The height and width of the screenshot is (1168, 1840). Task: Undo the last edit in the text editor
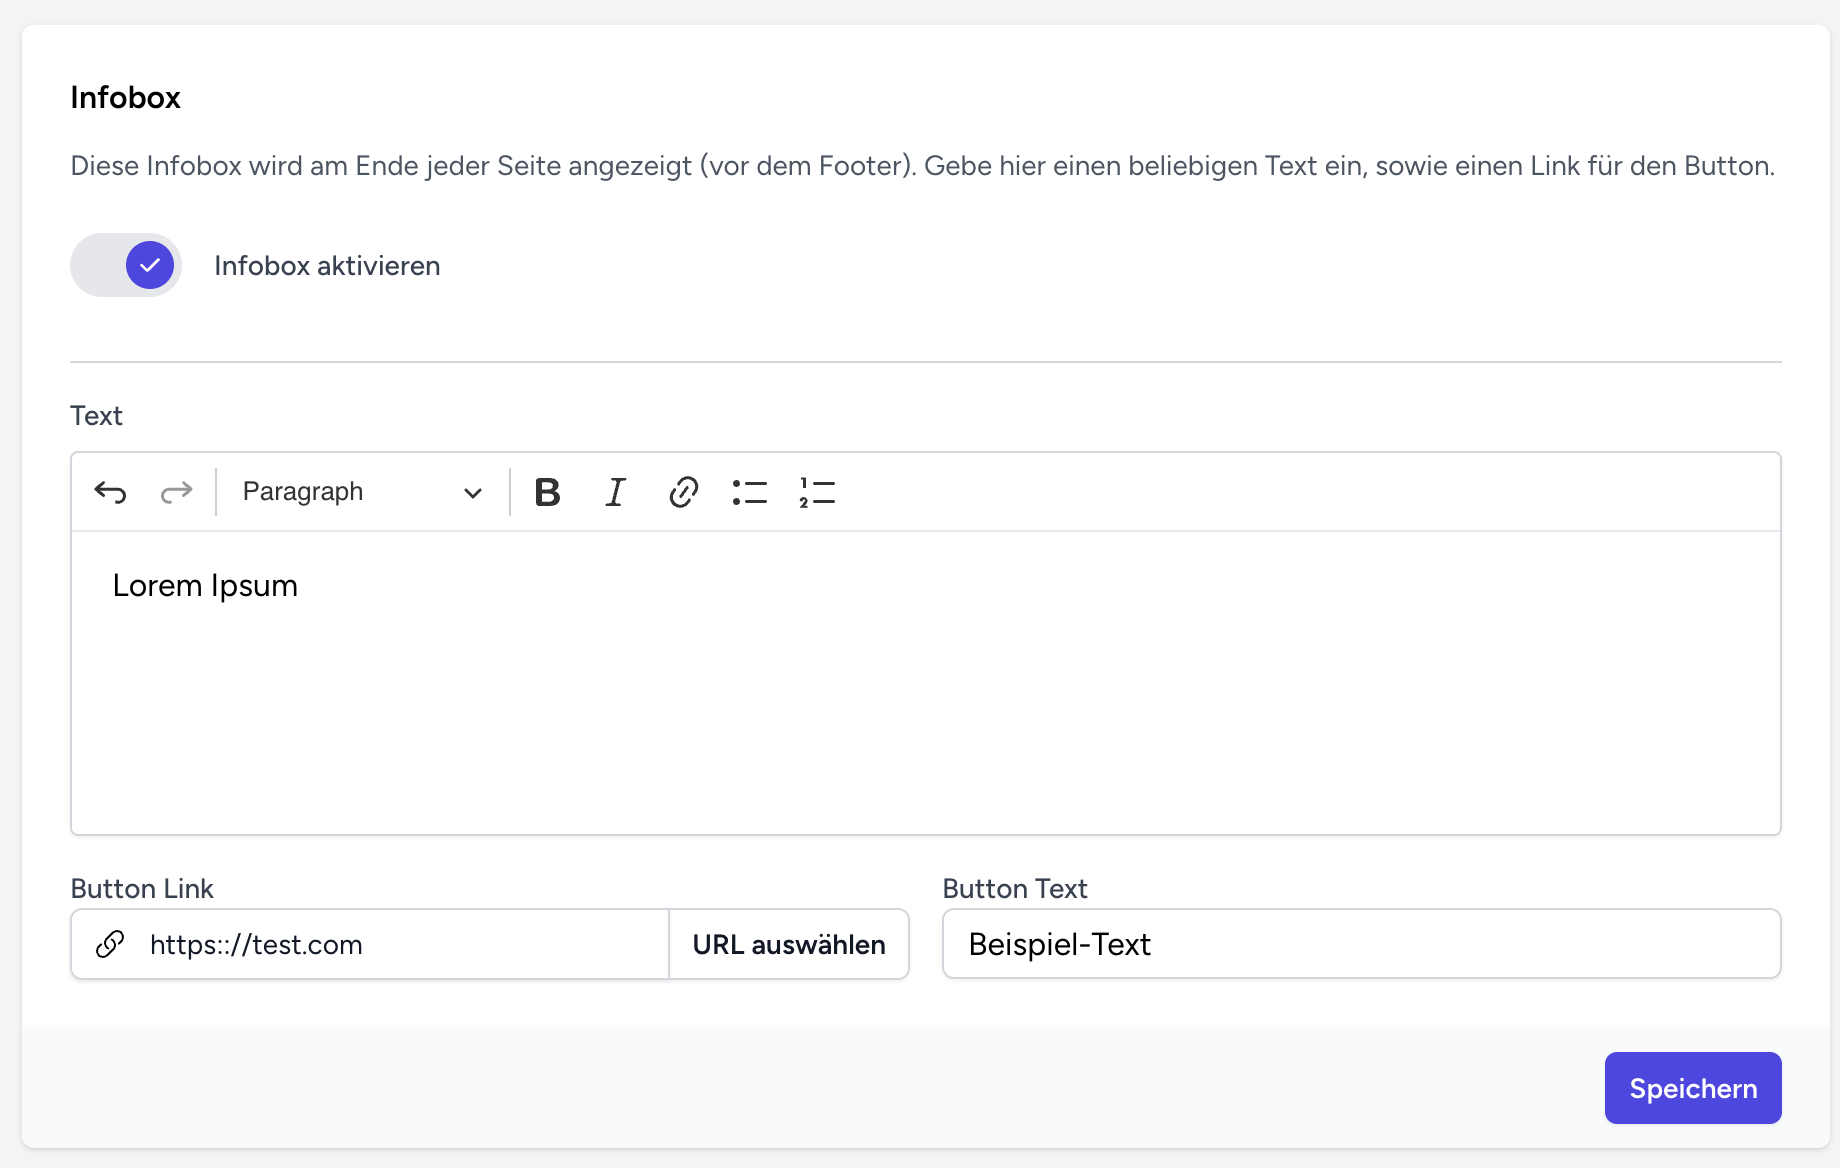tap(110, 492)
